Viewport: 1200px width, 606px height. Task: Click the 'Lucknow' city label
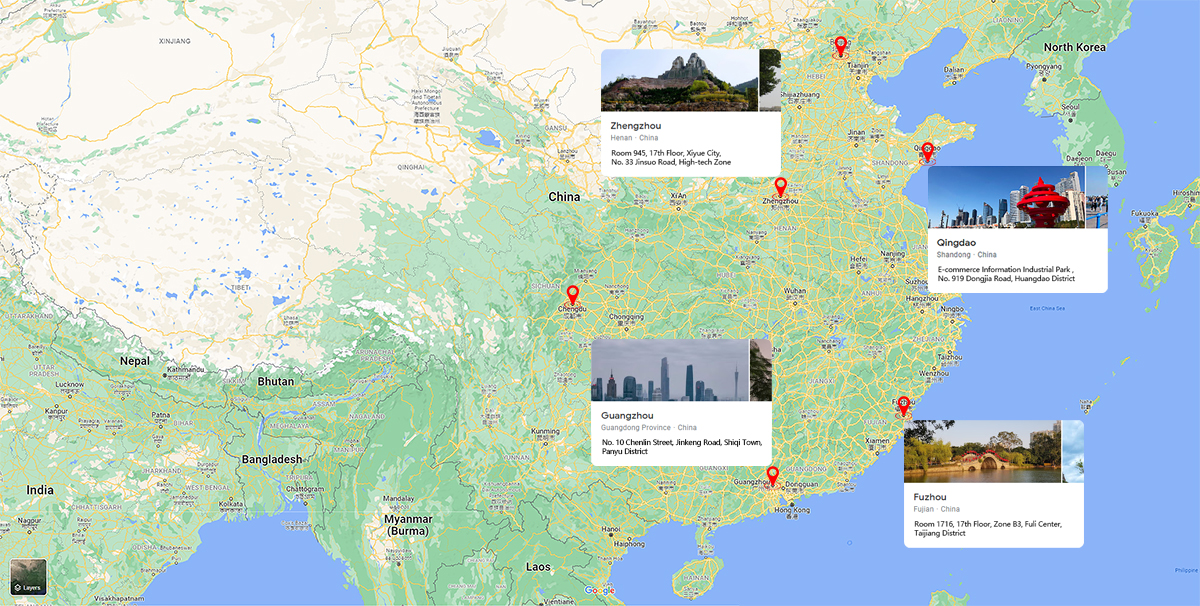70,384
